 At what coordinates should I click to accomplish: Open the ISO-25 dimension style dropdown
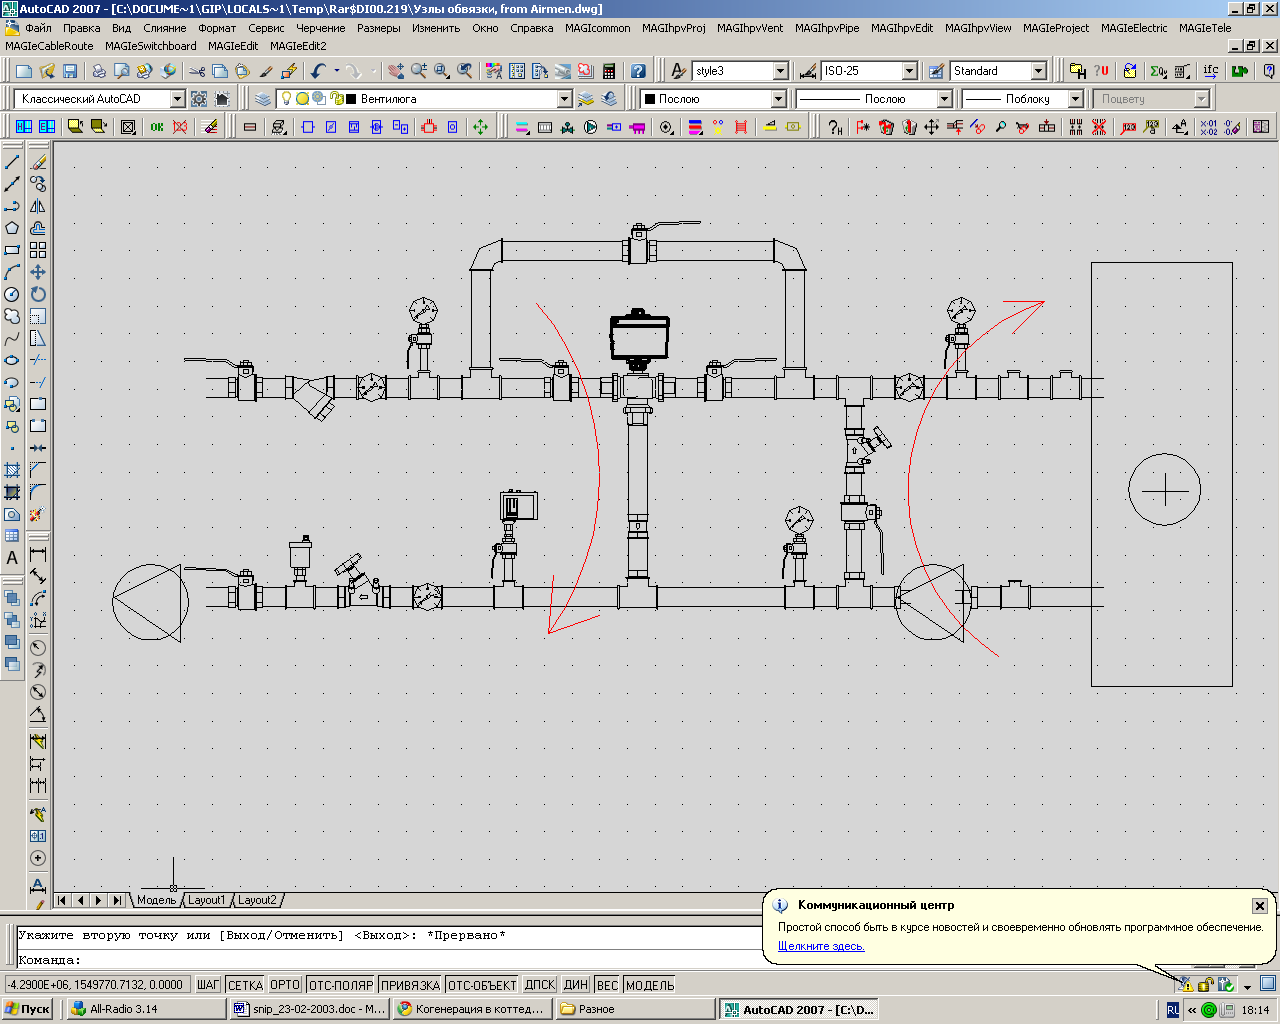coord(909,71)
